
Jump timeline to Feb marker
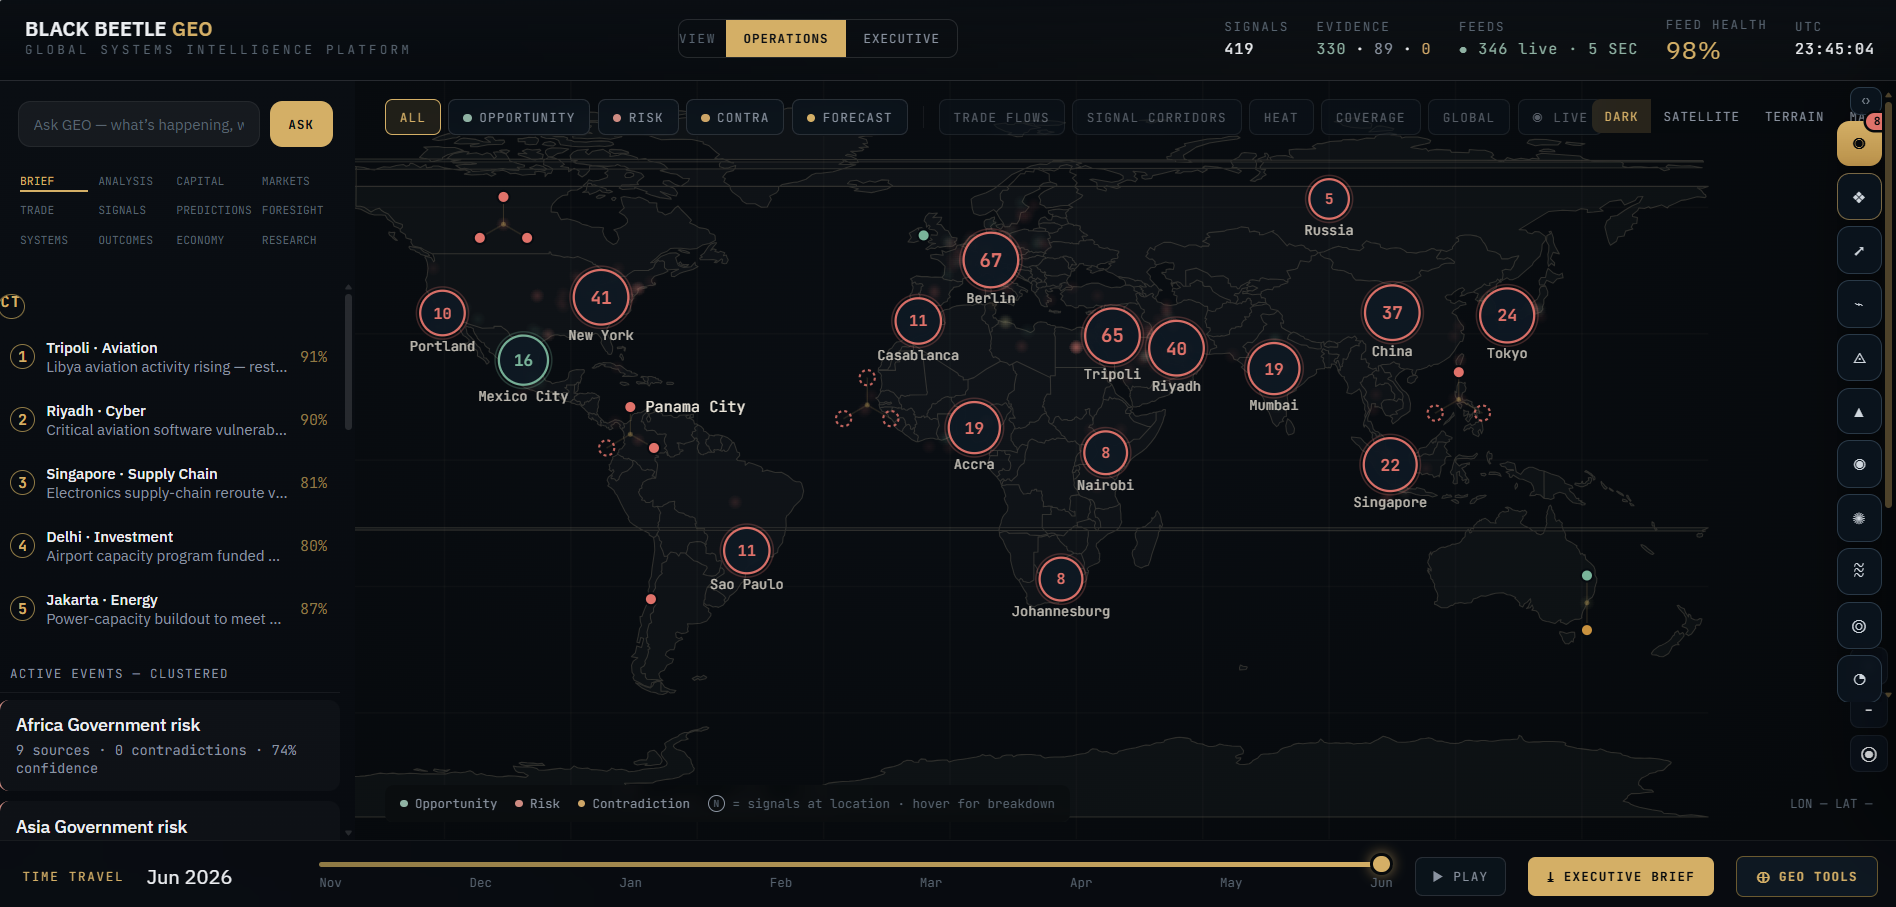pyautogui.click(x=781, y=883)
